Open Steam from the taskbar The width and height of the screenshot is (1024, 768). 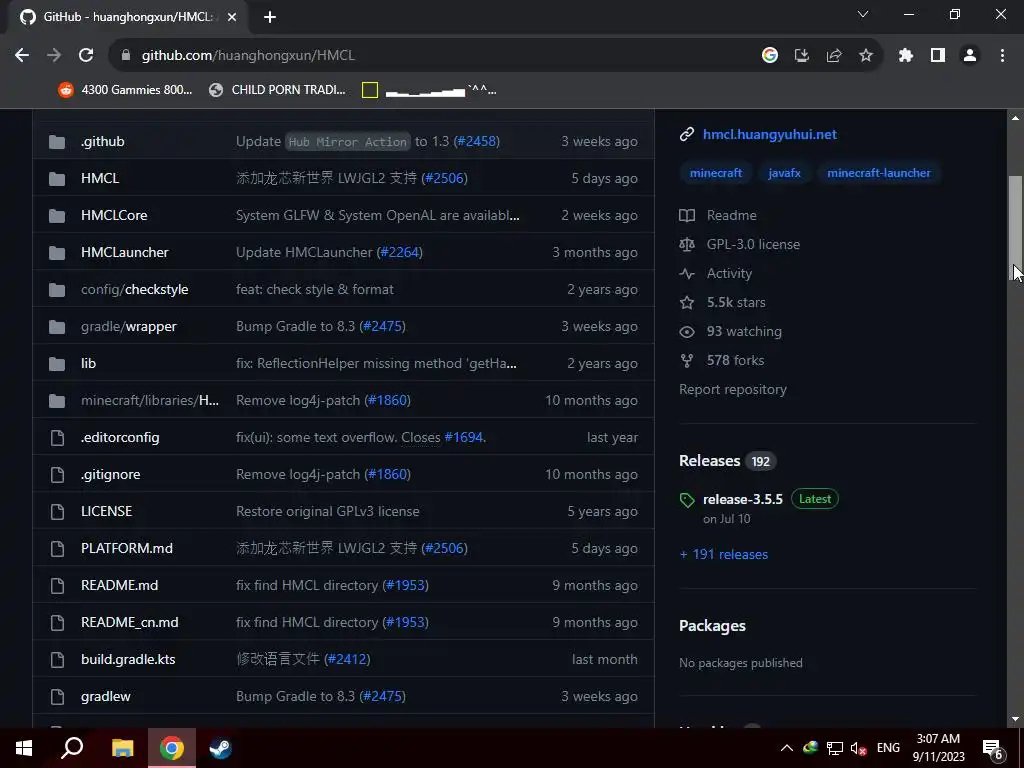[x=220, y=748]
